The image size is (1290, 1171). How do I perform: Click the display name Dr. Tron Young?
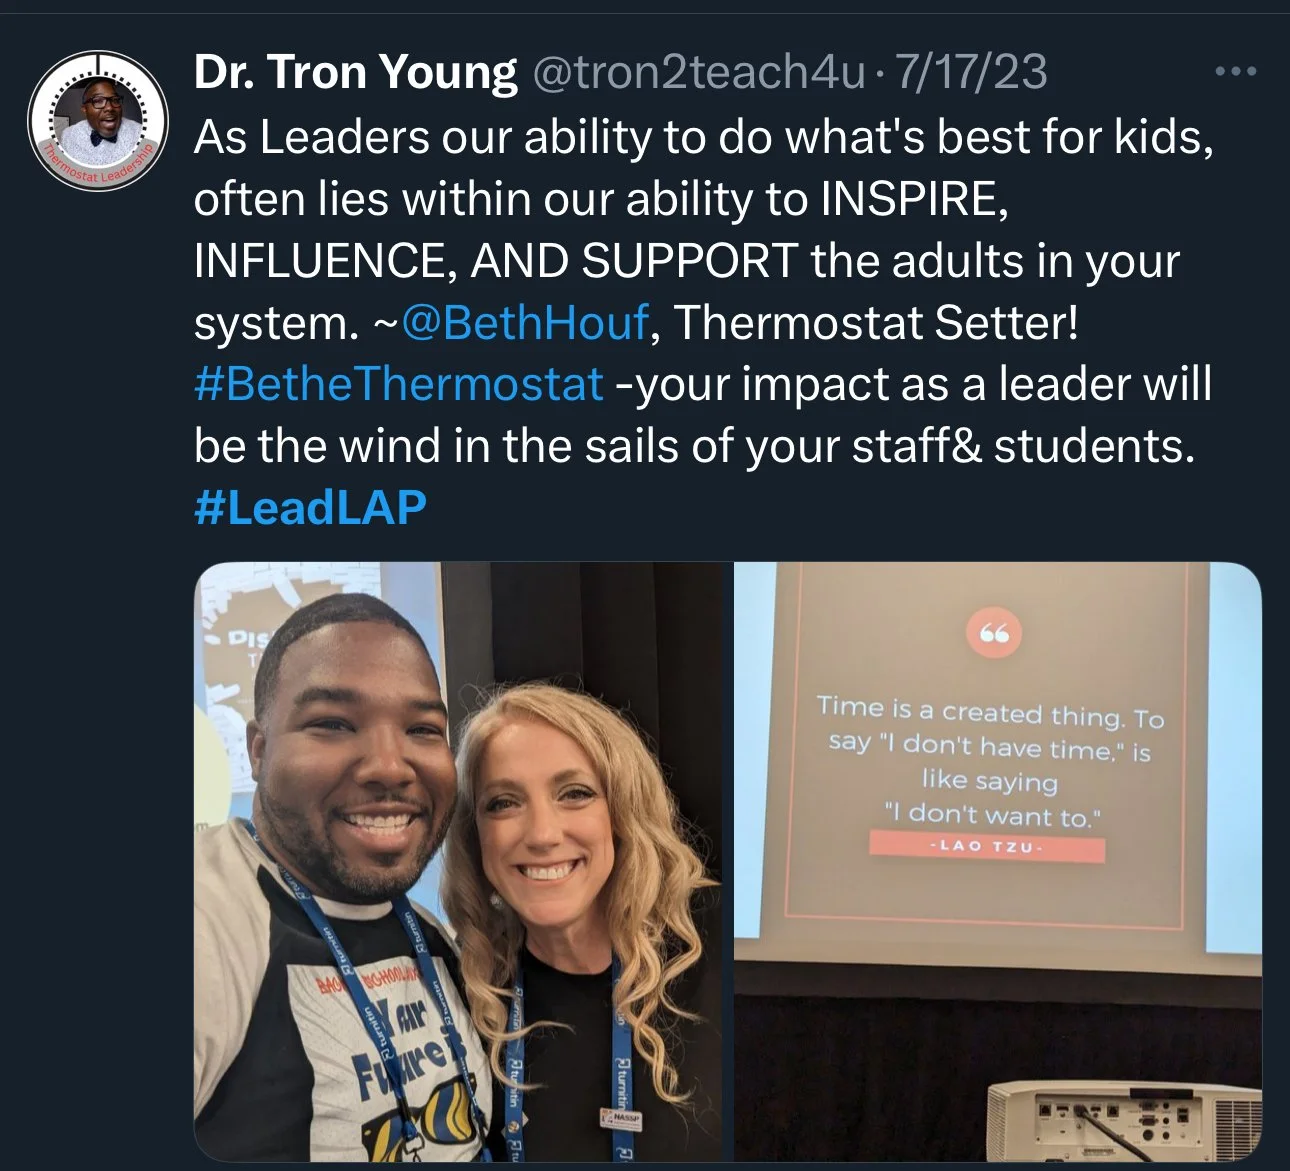click(355, 72)
